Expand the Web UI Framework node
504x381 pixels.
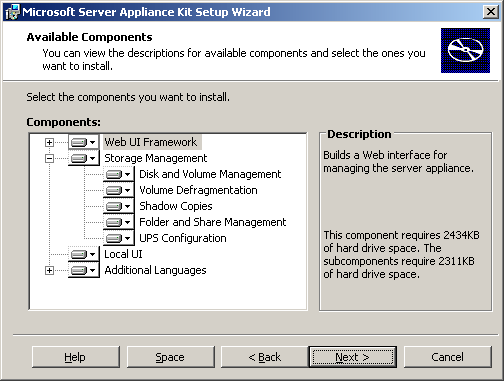[x=49, y=142]
